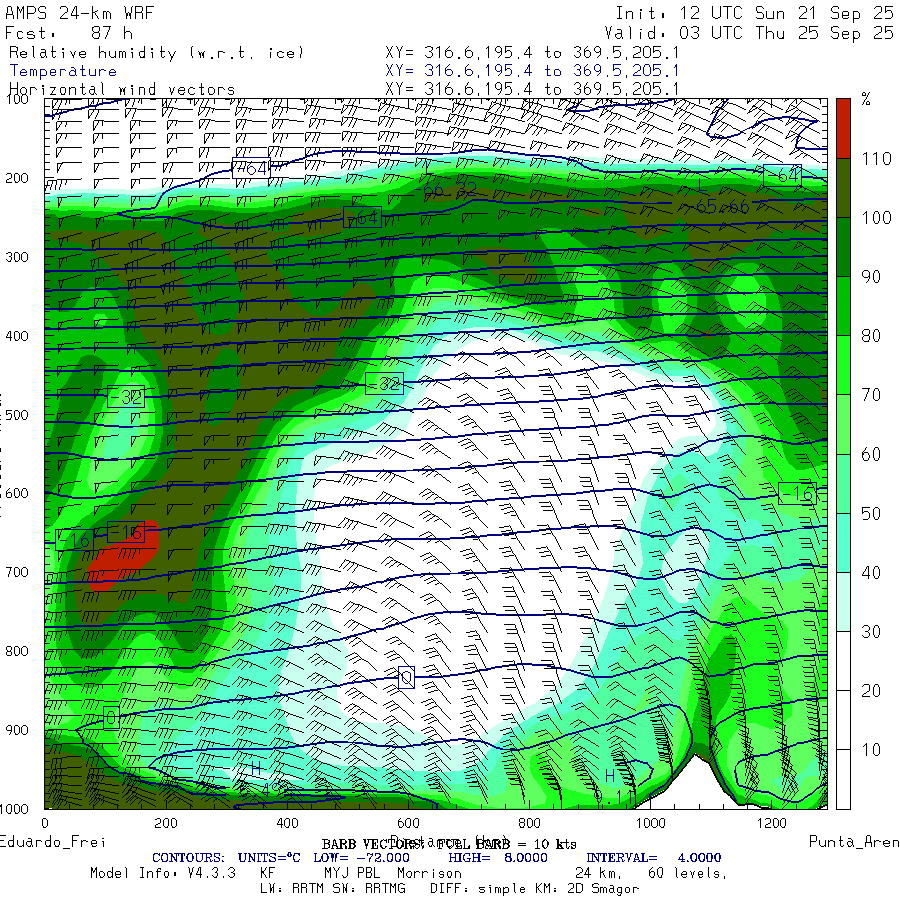Click the boxed -16 label at right edge

click(x=798, y=494)
